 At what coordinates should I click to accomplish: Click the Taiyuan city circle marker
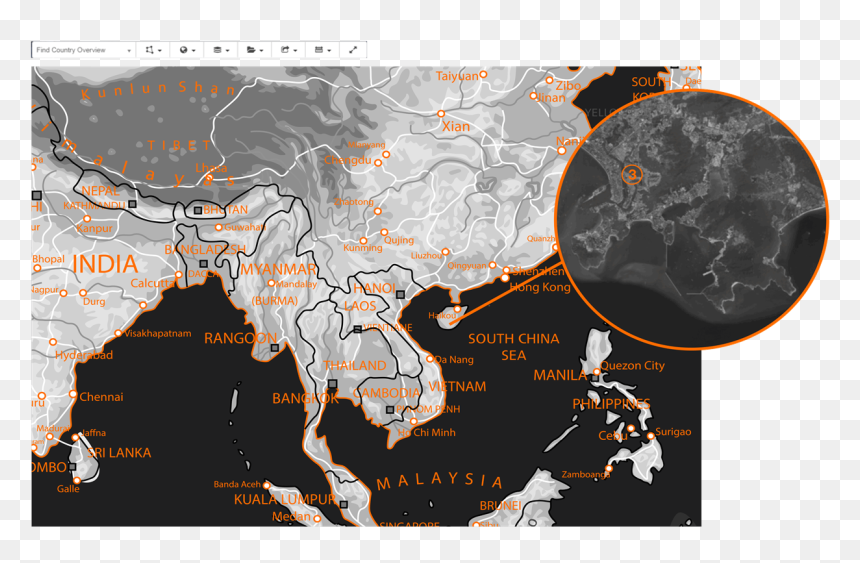point(483,74)
